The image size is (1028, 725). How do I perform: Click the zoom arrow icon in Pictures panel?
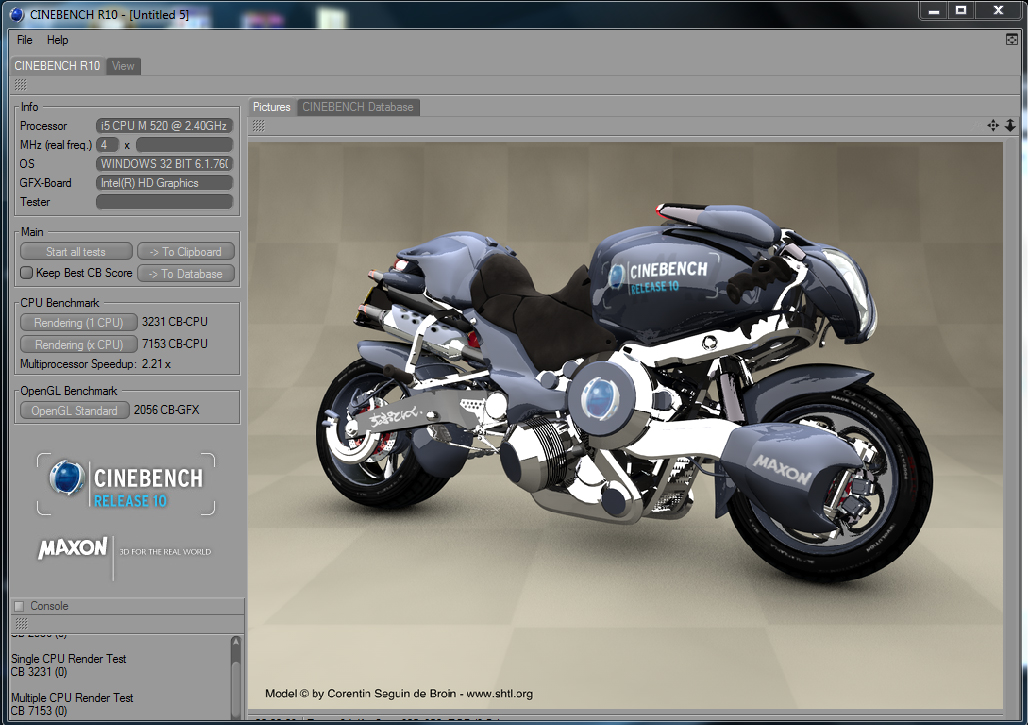pos(1010,125)
